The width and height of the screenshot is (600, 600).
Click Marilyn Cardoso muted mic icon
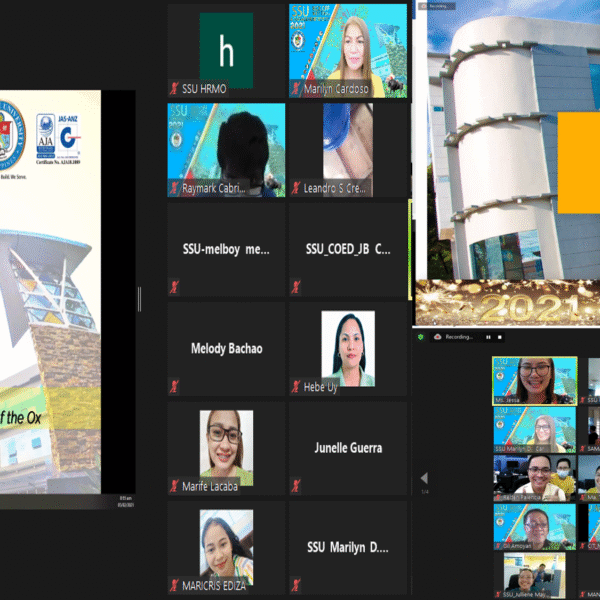[x=296, y=89]
